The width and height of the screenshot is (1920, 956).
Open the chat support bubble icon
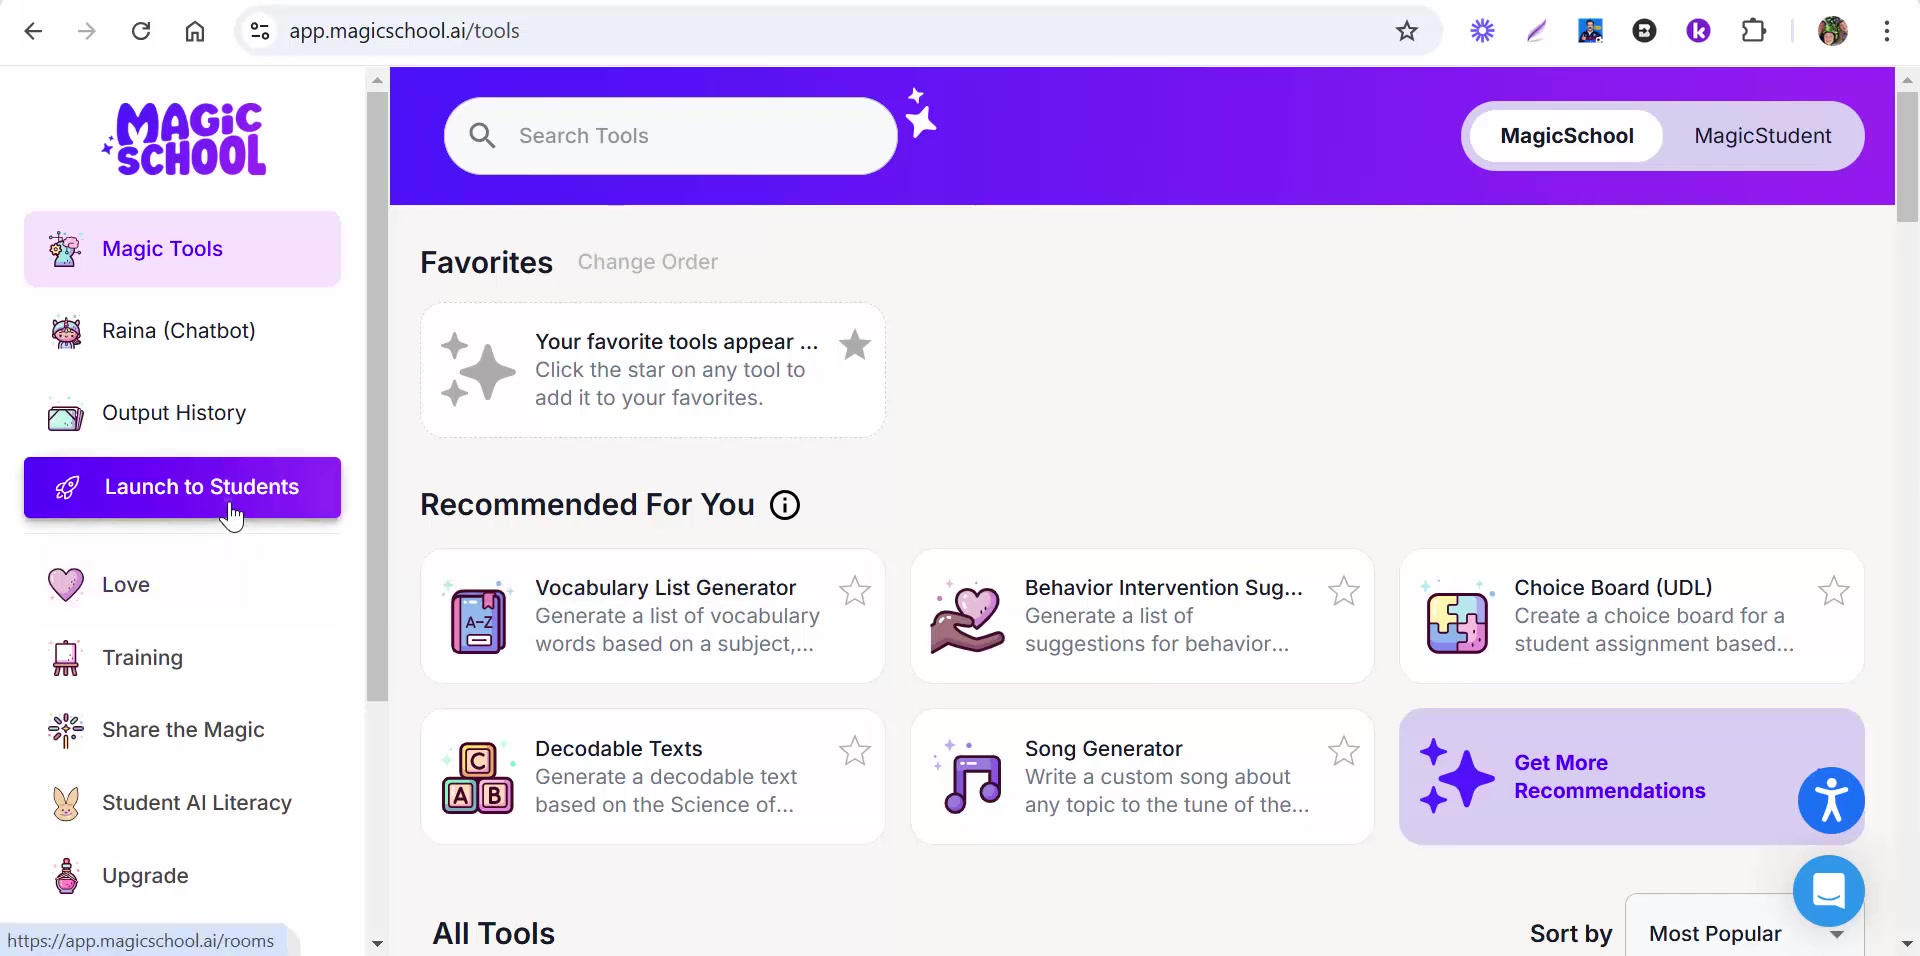(x=1828, y=890)
